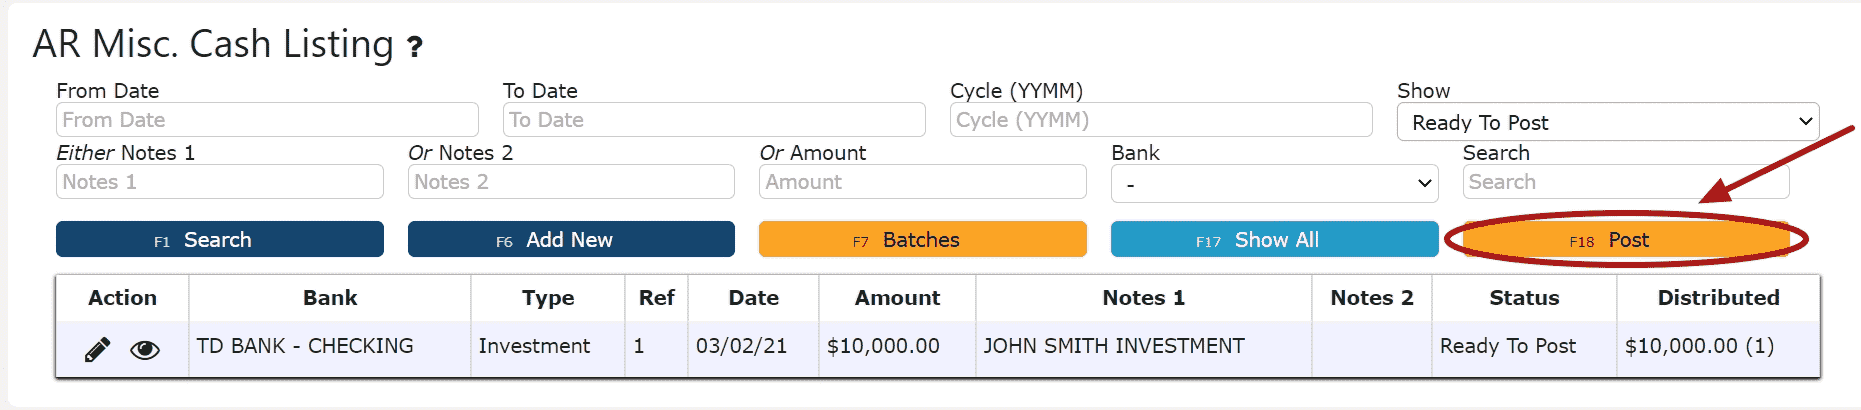Image resolution: width=1861 pixels, height=410 pixels.
Task: Sort by the Amount column header
Action: (897, 298)
